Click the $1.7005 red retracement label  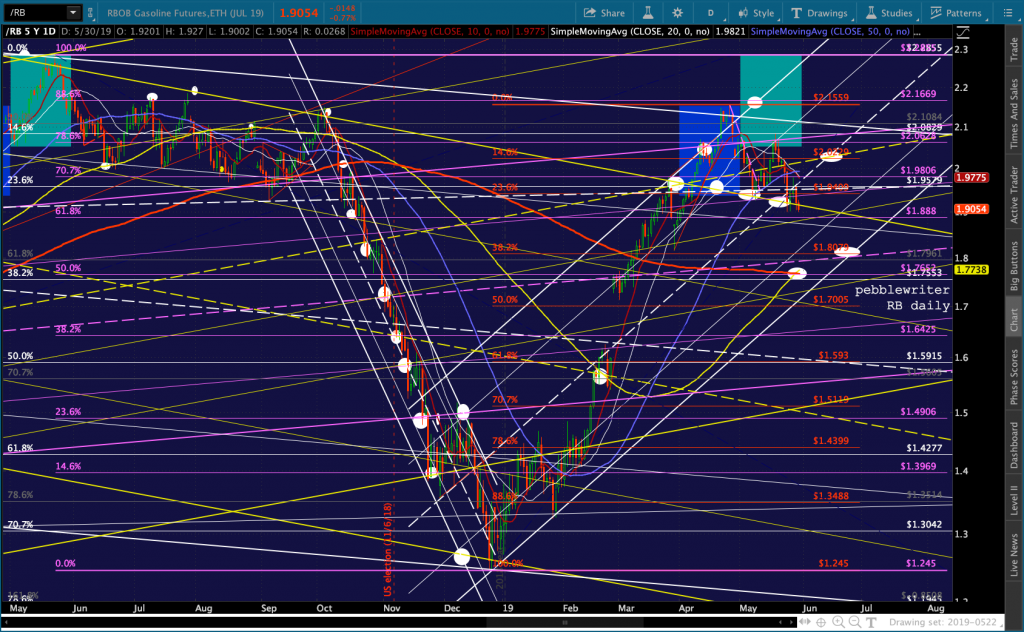pyautogui.click(x=831, y=300)
